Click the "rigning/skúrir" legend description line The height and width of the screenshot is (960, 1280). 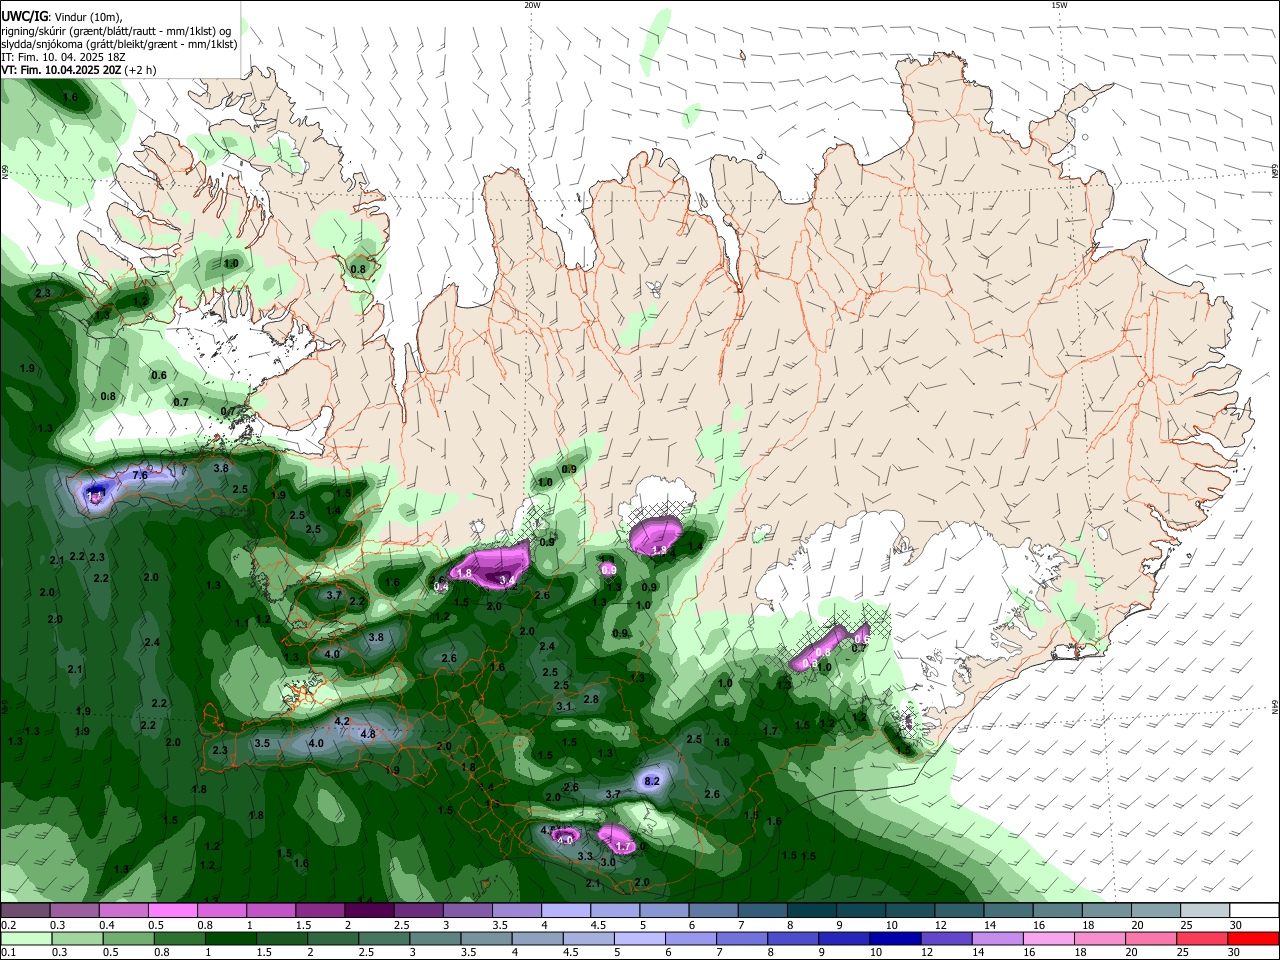click(116, 31)
